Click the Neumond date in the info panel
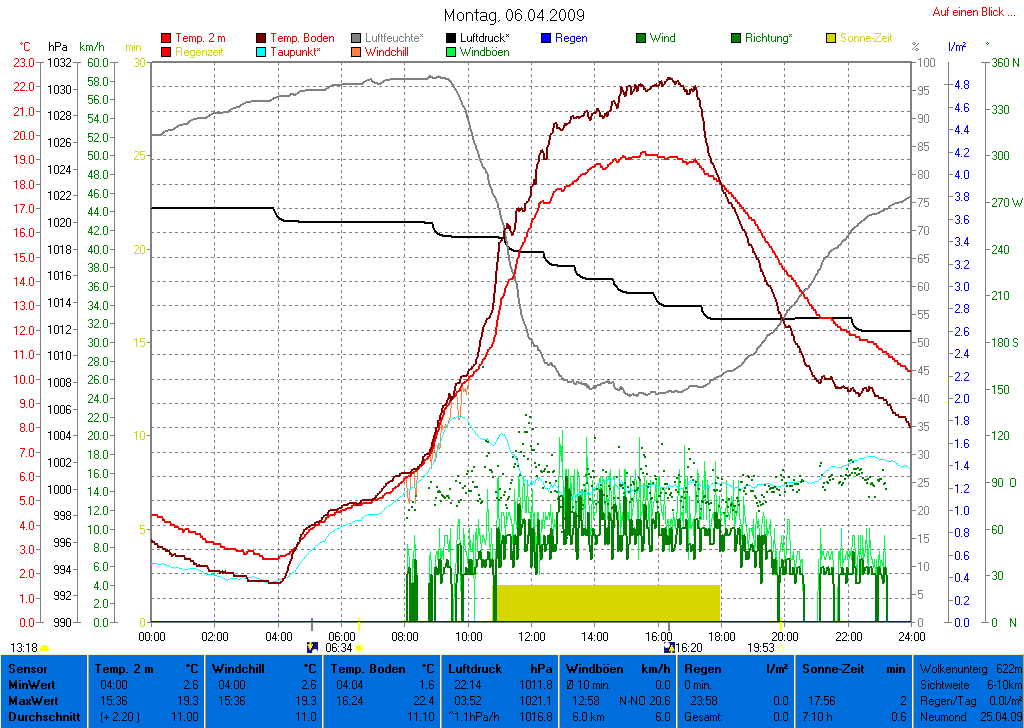Viewport: 1024px width, 728px height. (1000, 717)
